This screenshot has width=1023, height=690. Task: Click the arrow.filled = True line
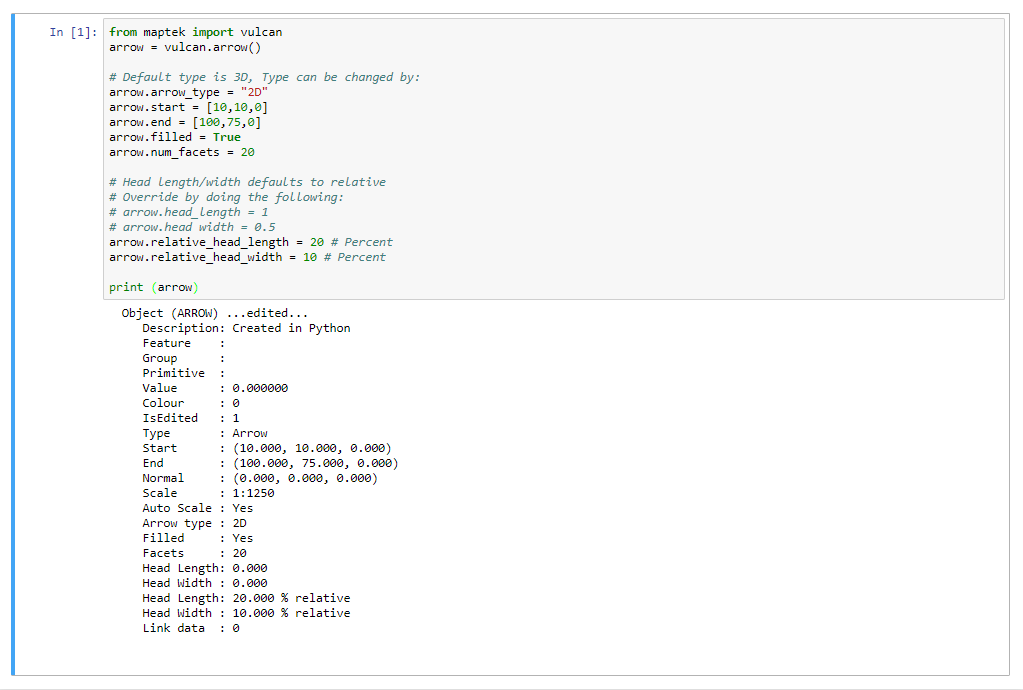click(x=175, y=137)
